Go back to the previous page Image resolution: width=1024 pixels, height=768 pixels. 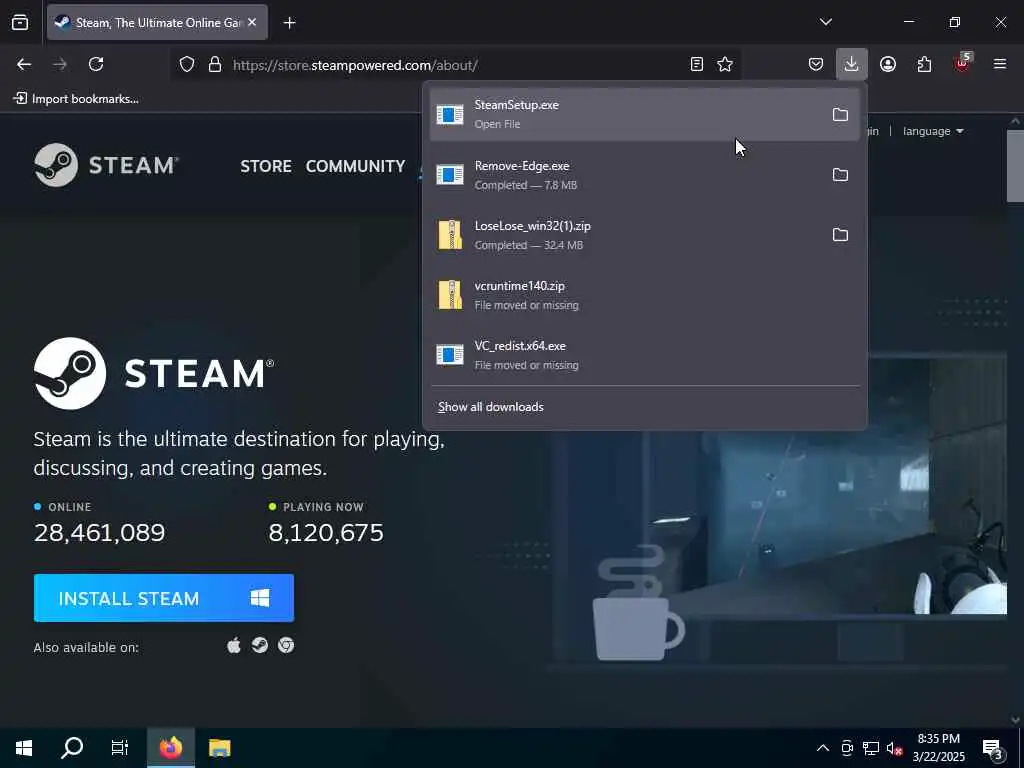(x=24, y=64)
